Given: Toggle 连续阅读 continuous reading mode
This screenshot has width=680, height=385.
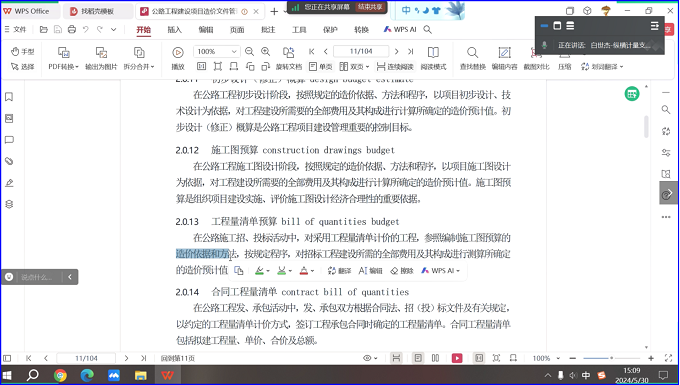Looking at the screenshot, I should [395, 66].
